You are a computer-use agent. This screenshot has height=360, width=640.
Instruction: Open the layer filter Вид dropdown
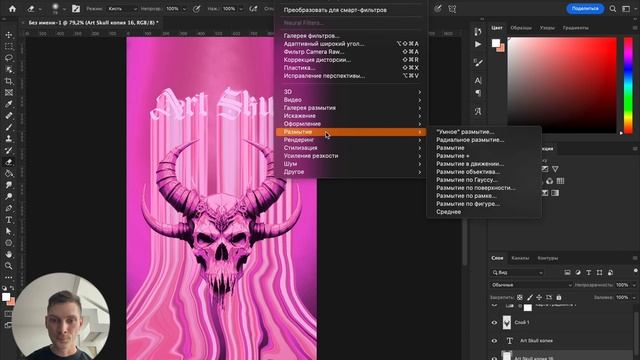pos(518,273)
